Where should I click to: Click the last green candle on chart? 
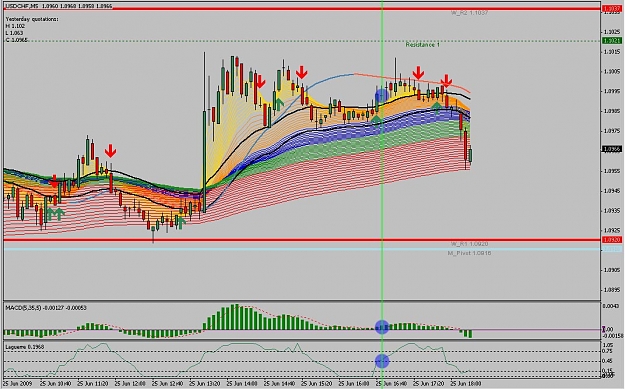pos(470,156)
